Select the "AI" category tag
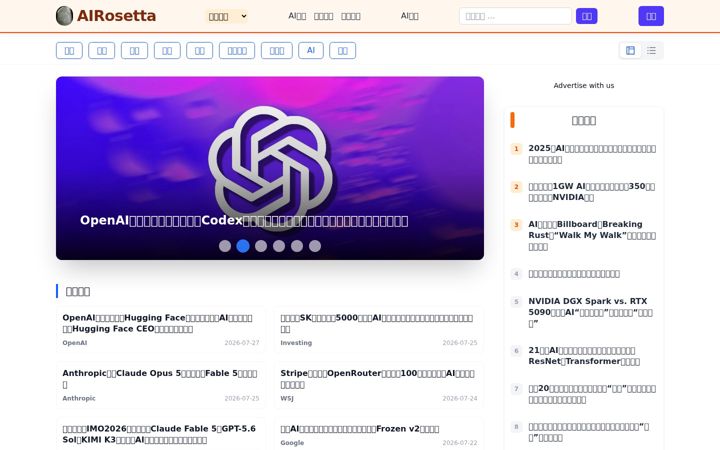 point(311,51)
